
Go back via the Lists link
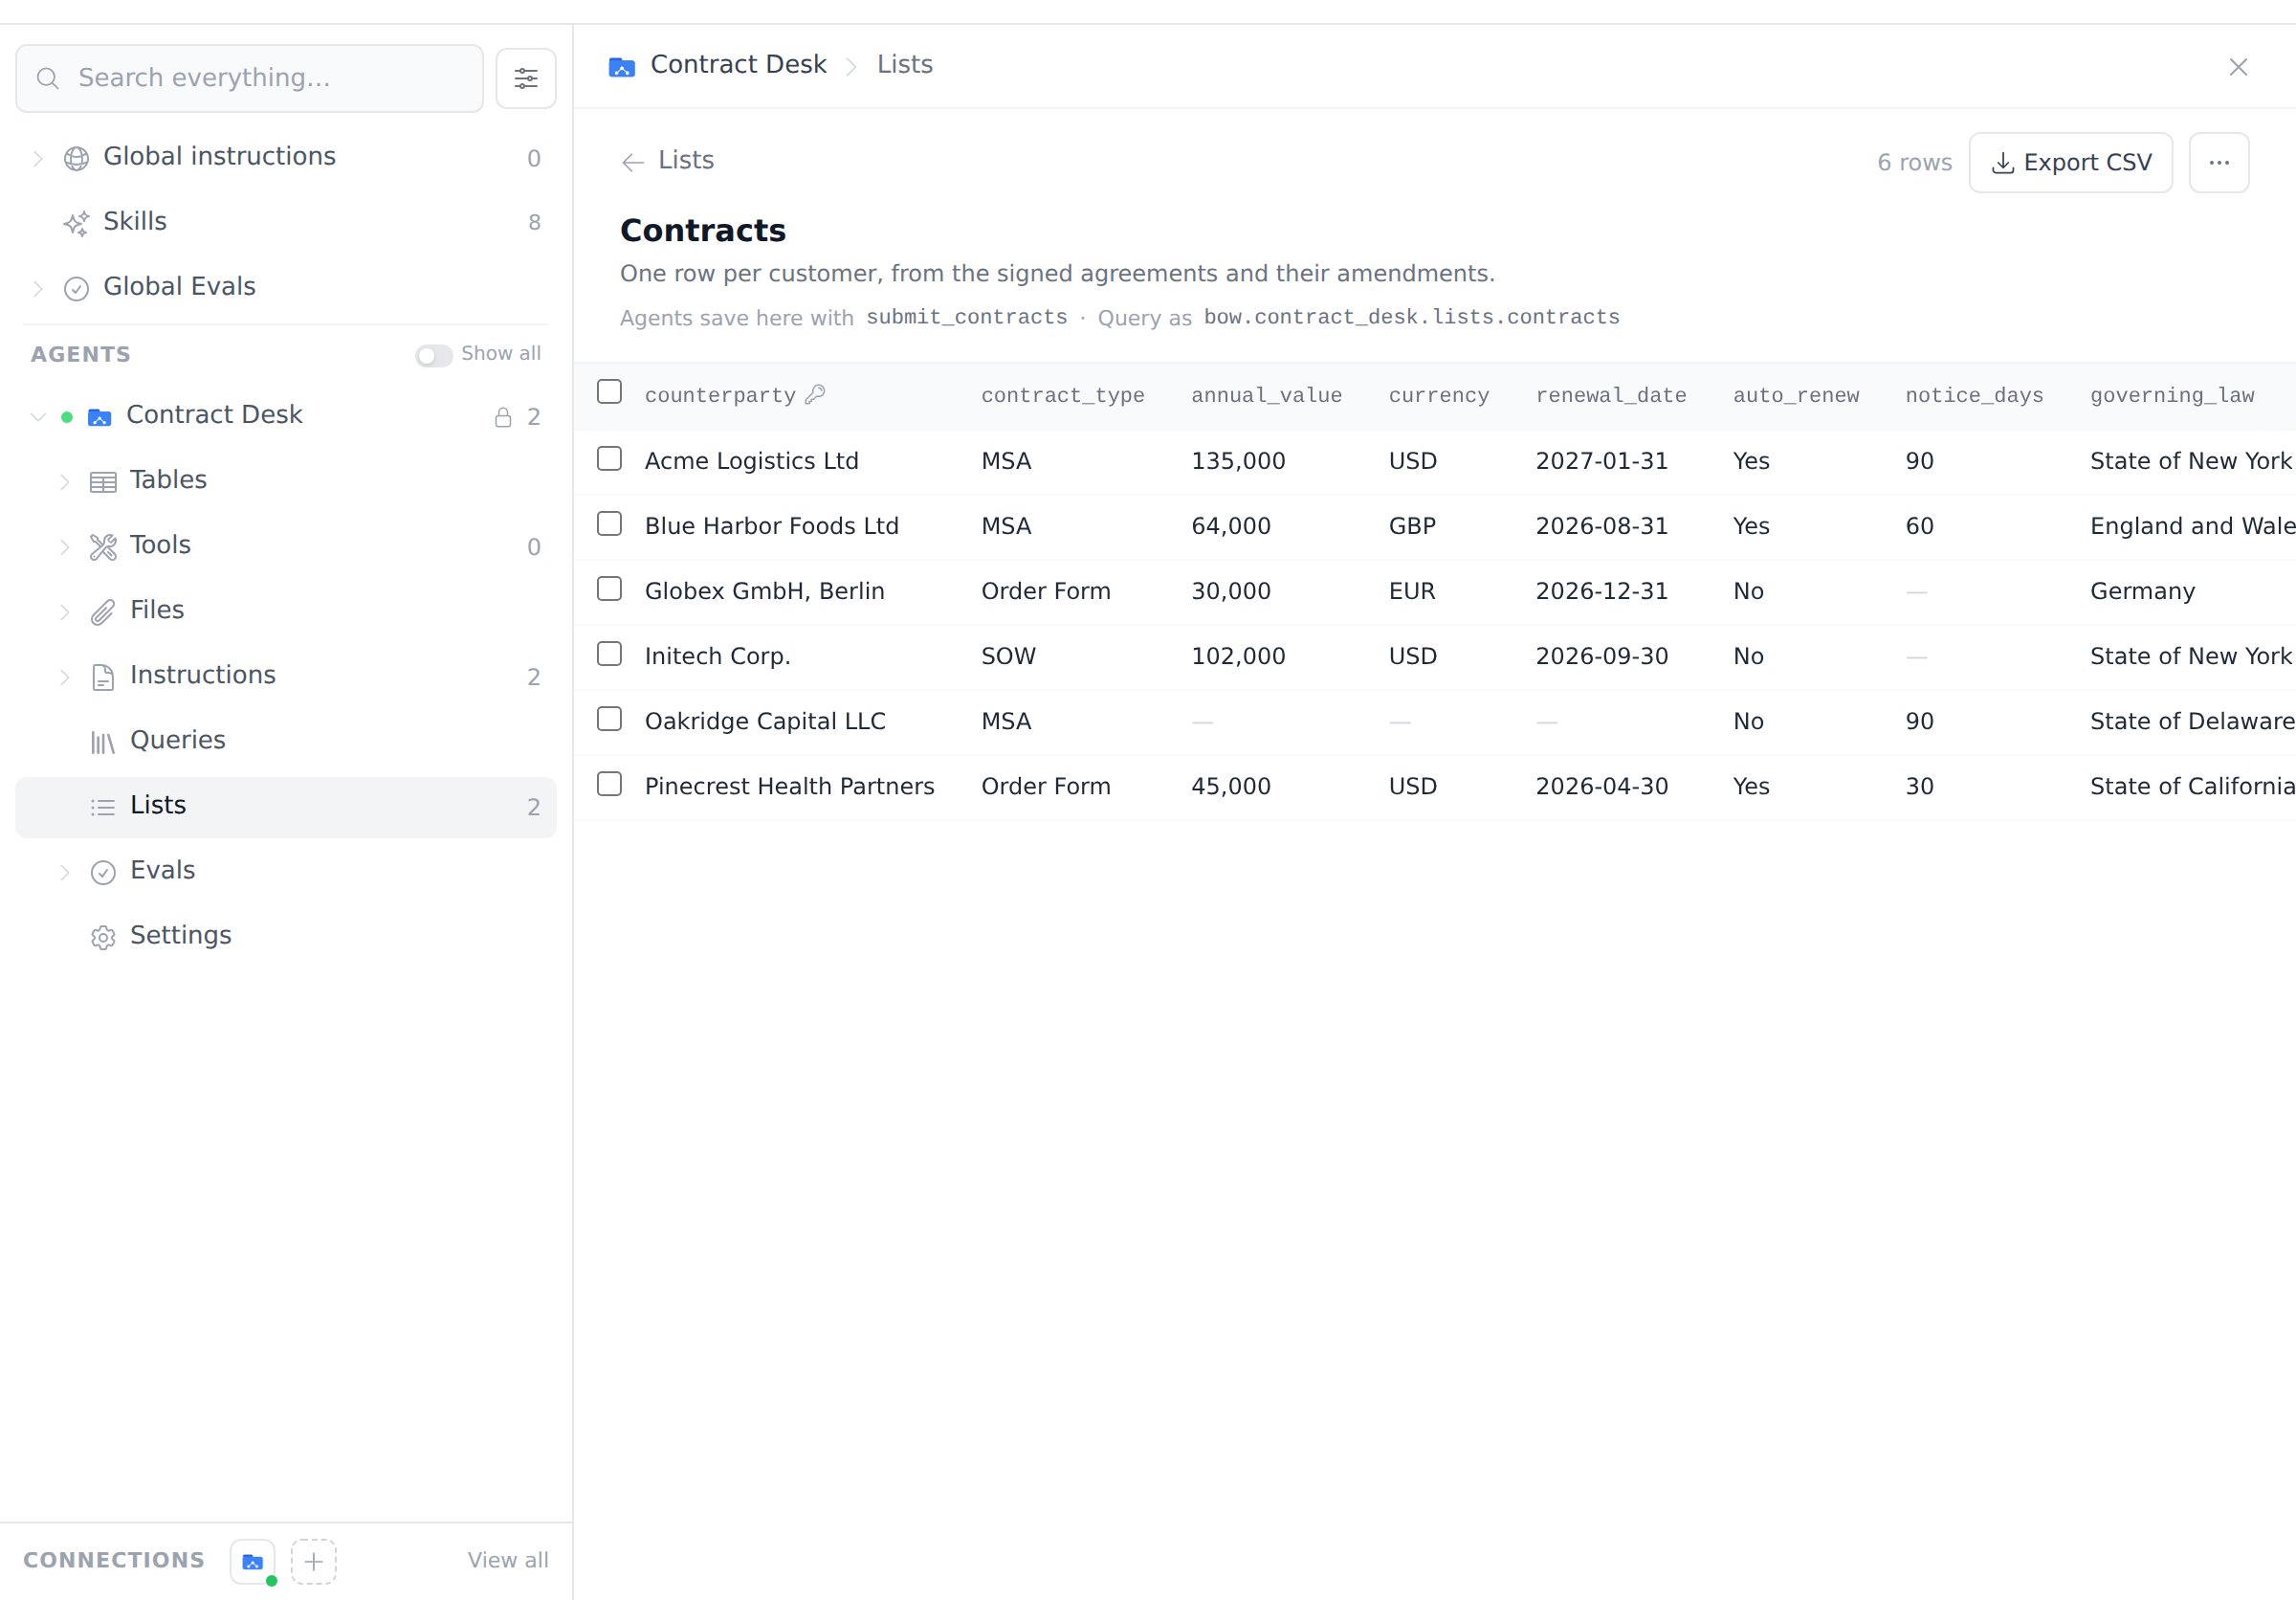pos(686,160)
